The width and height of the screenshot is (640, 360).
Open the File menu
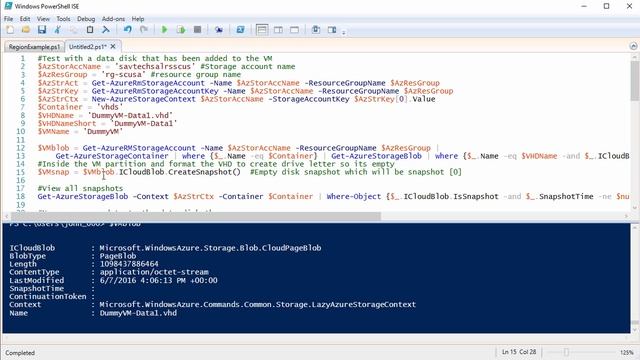(x=9, y=19)
